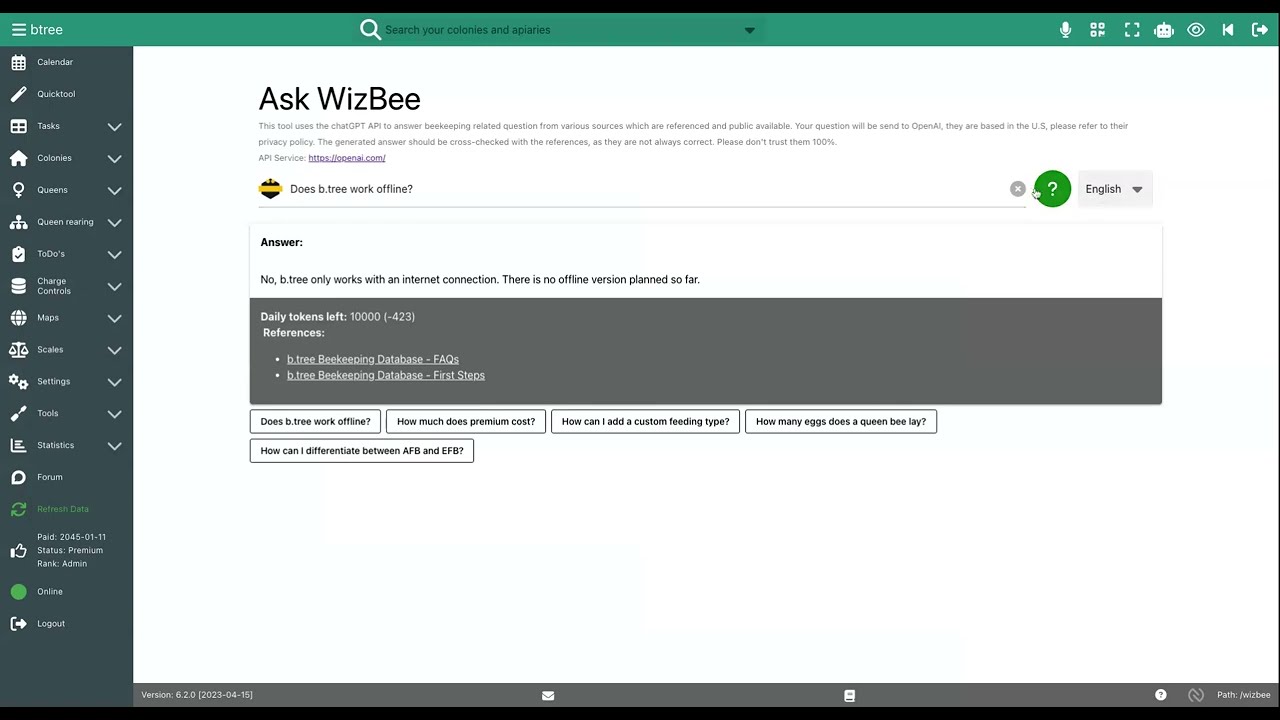The image size is (1280, 720).
Task: Click the Settings gears icon
Action: point(18,382)
